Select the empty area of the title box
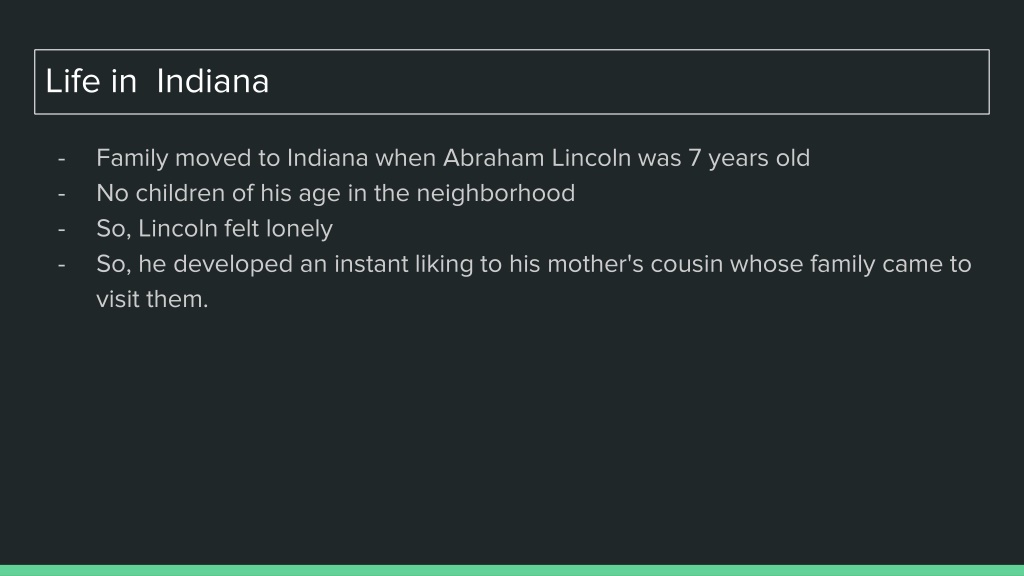The height and width of the screenshot is (576, 1024). [x=627, y=82]
